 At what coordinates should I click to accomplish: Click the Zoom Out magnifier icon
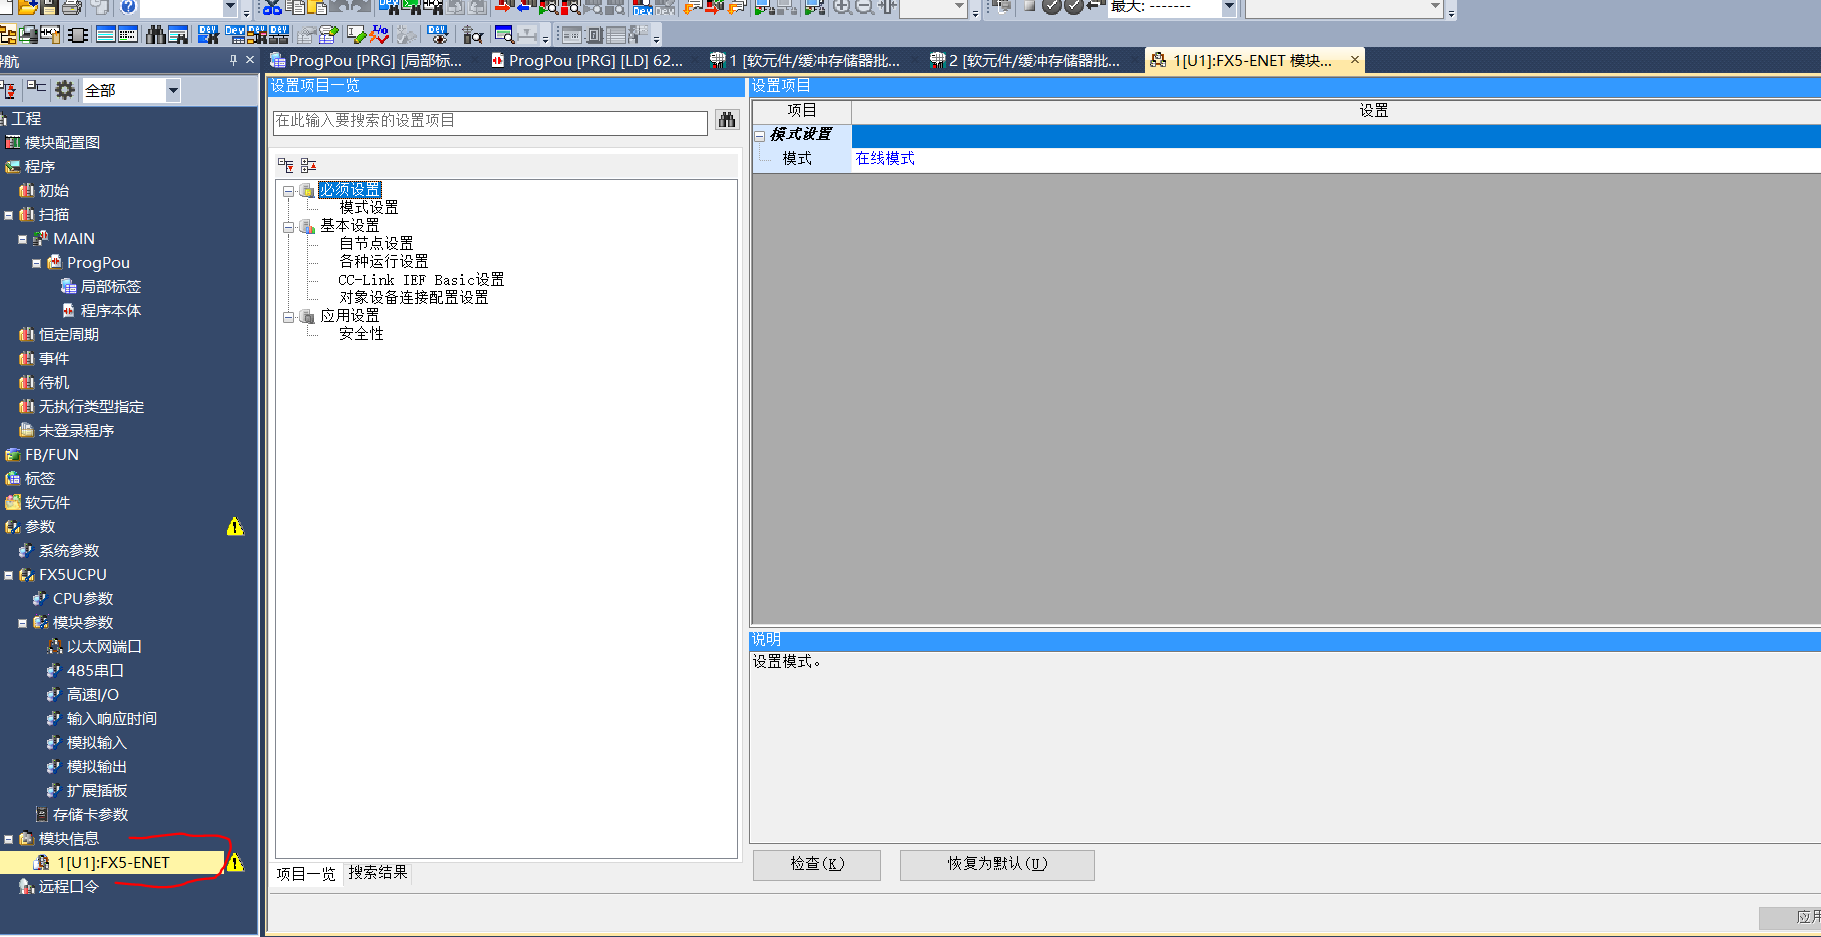864,7
